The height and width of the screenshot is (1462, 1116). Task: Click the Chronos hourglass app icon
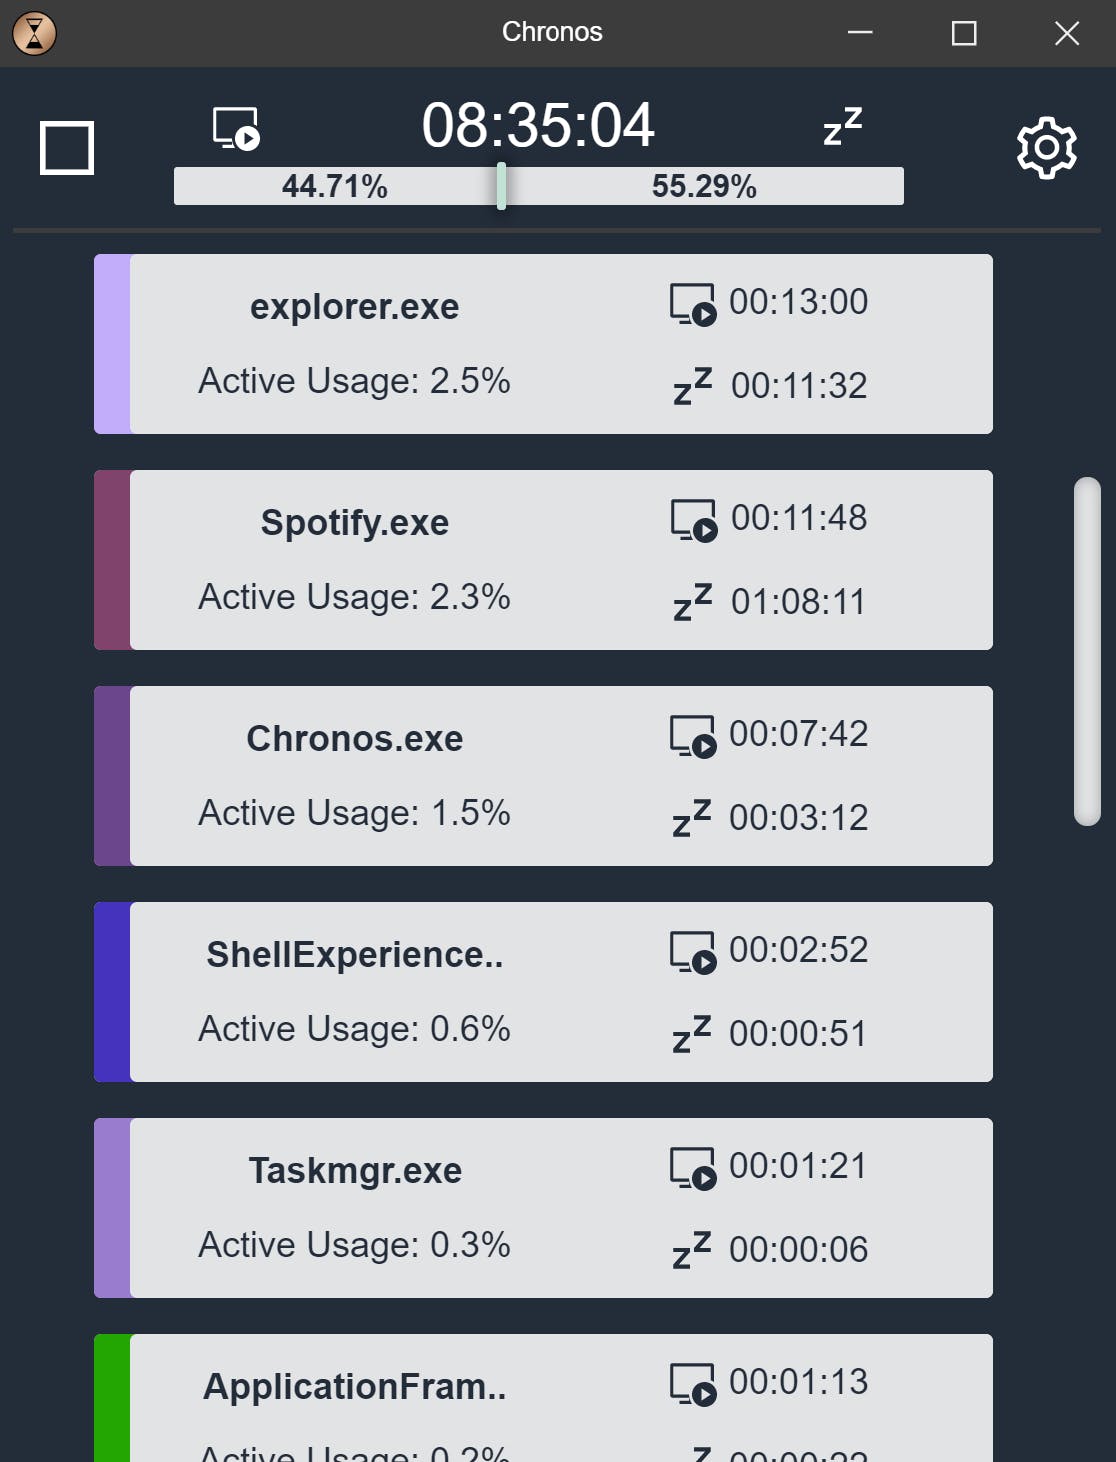[34, 33]
